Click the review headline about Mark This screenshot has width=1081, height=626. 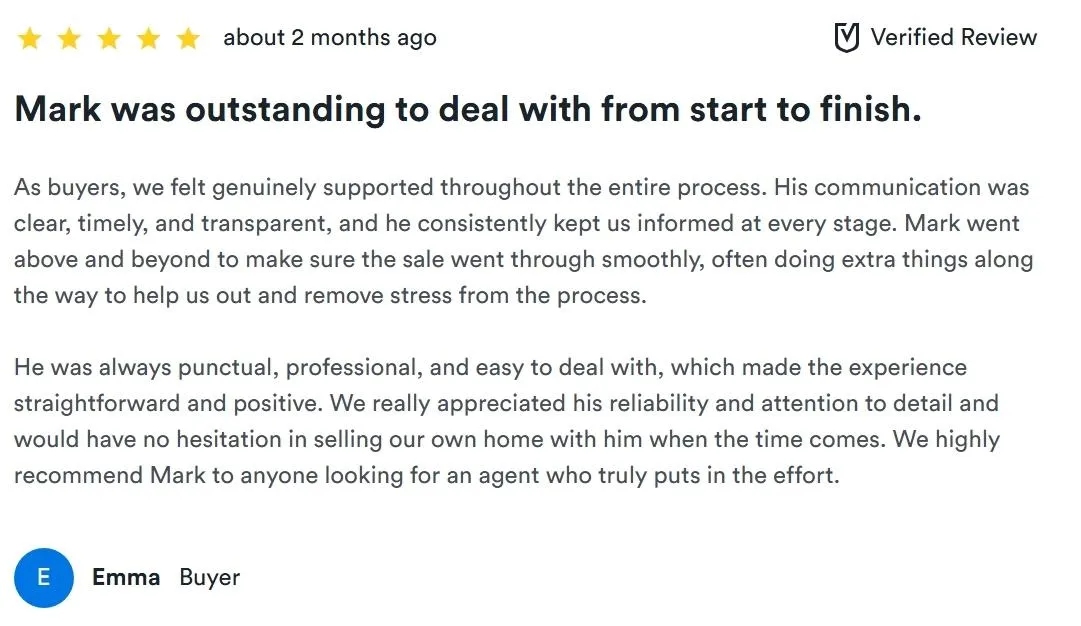point(467,109)
